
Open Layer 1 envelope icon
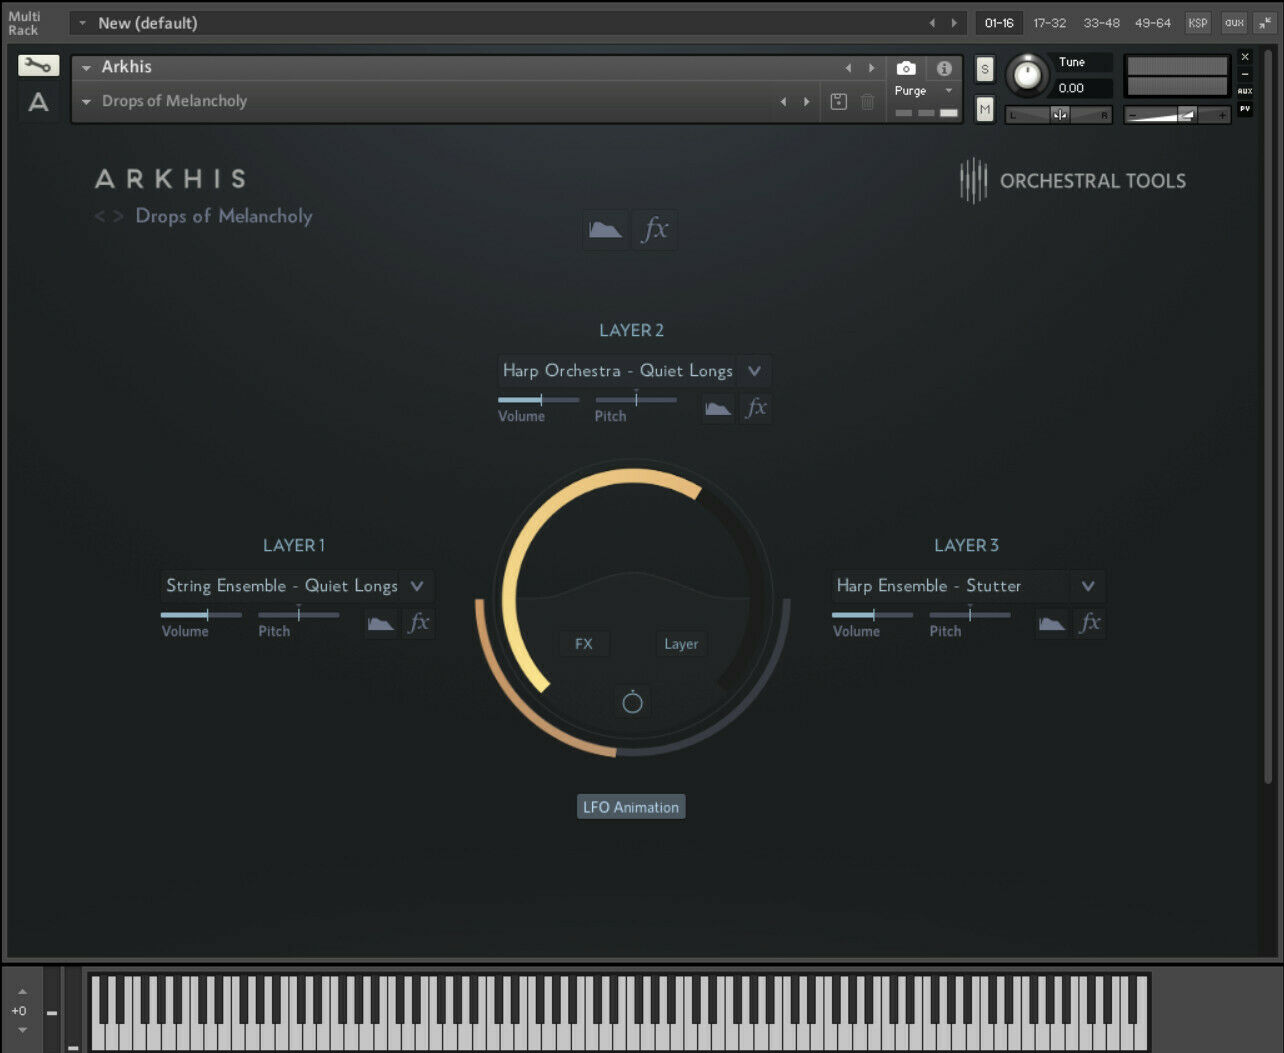[x=381, y=623]
